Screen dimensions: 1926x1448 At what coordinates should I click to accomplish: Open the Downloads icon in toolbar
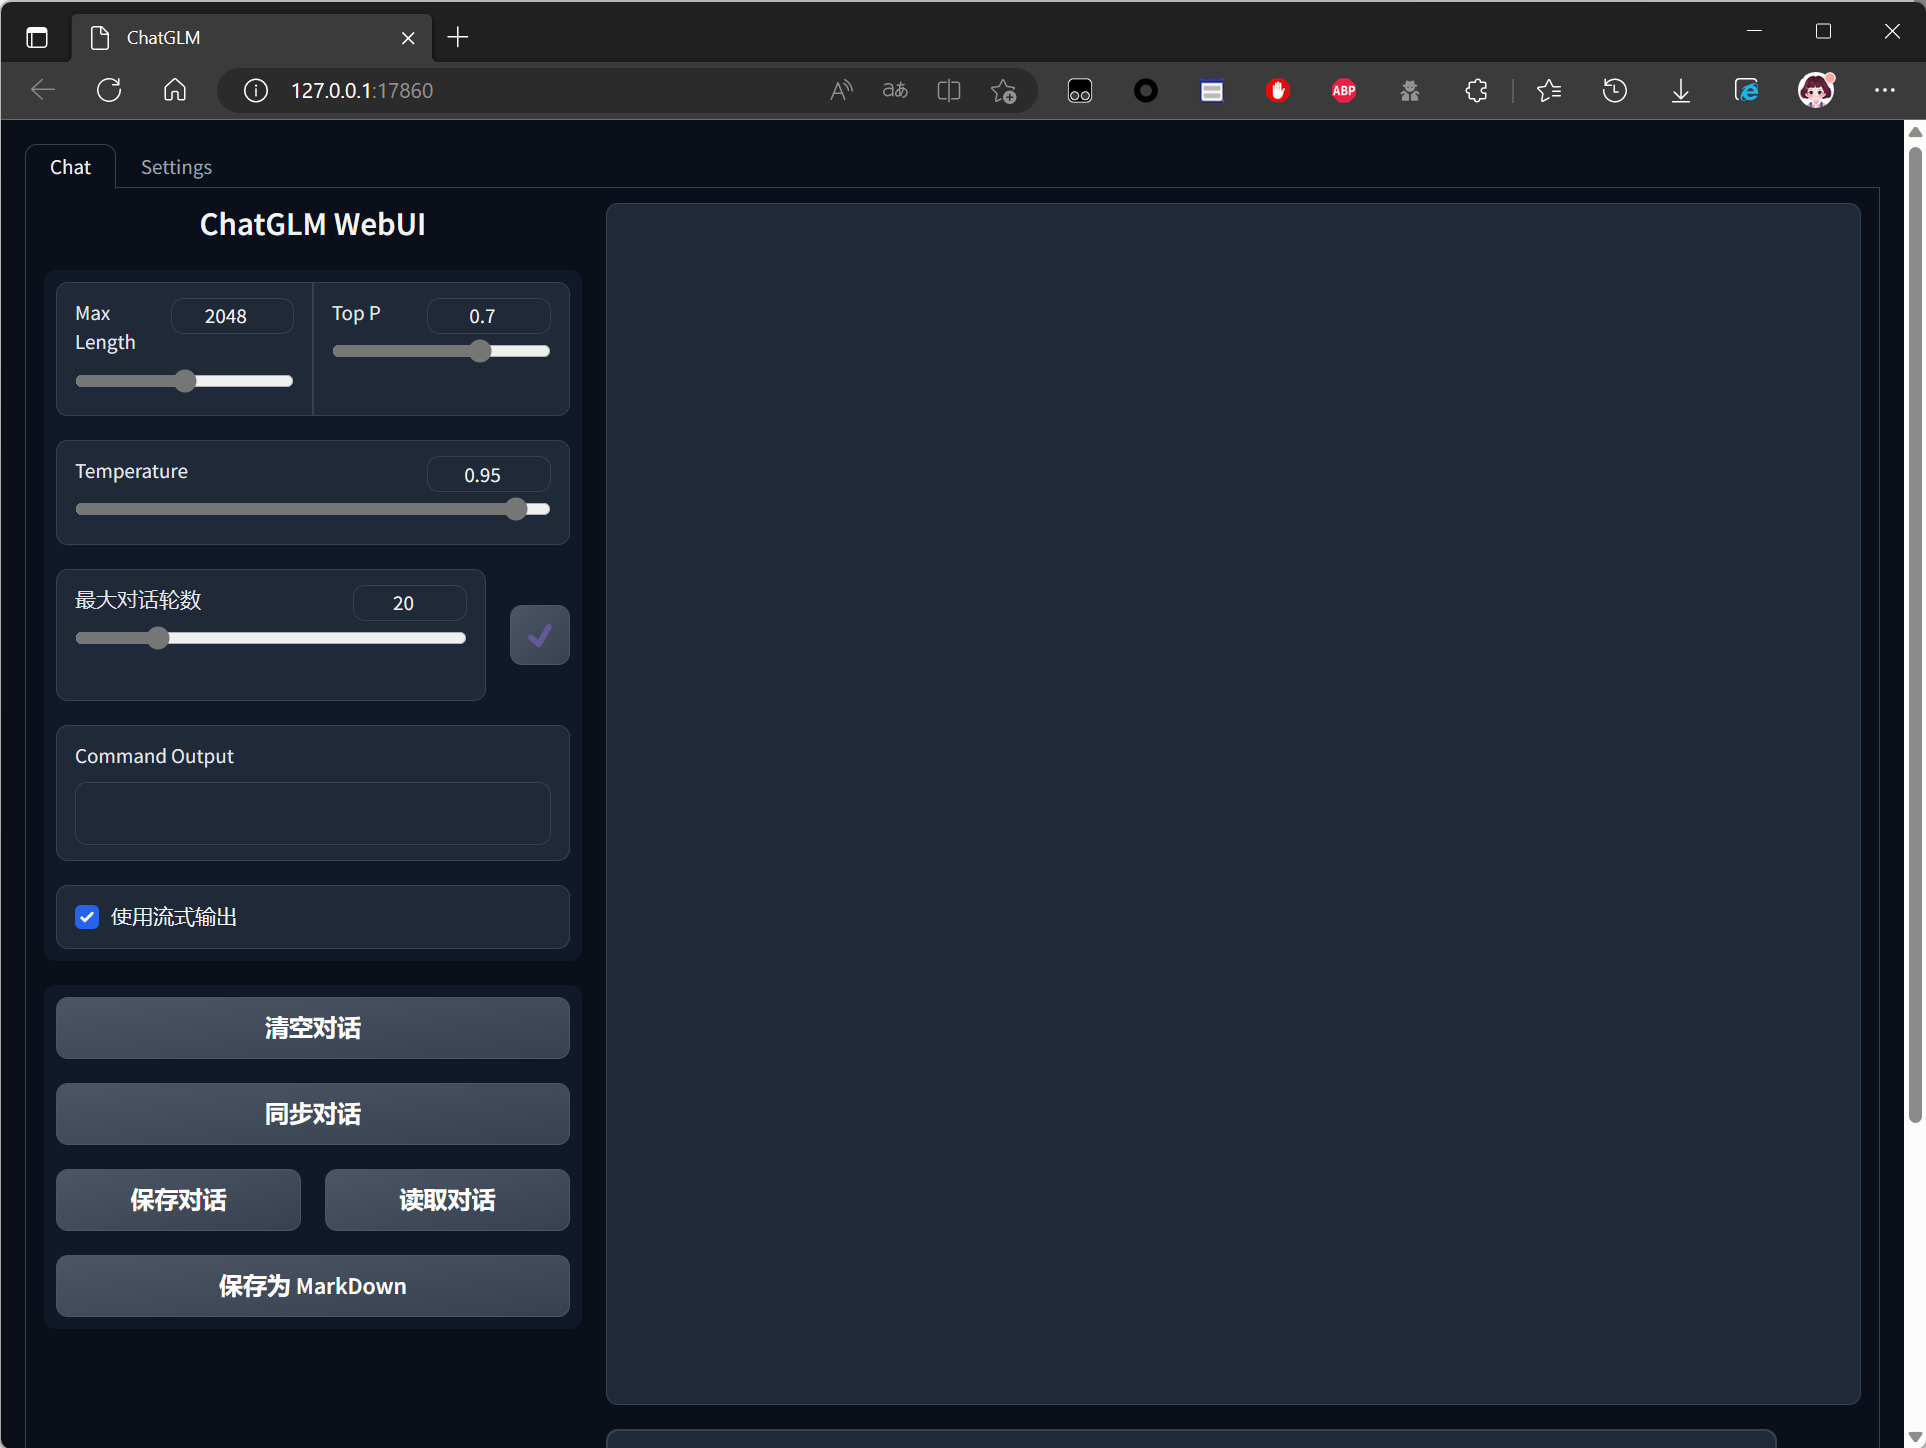point(1681,90)
